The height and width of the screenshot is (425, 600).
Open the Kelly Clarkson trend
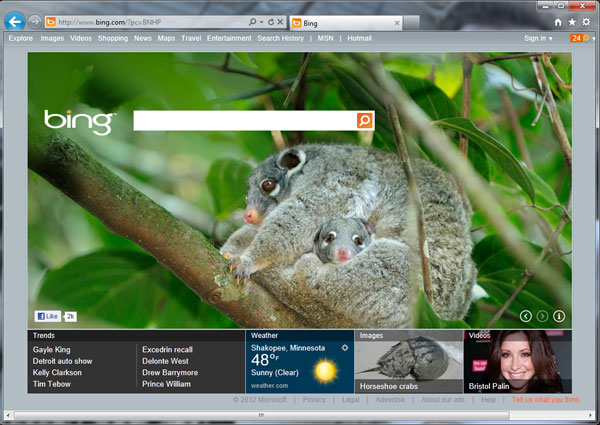tap(57, 373)
